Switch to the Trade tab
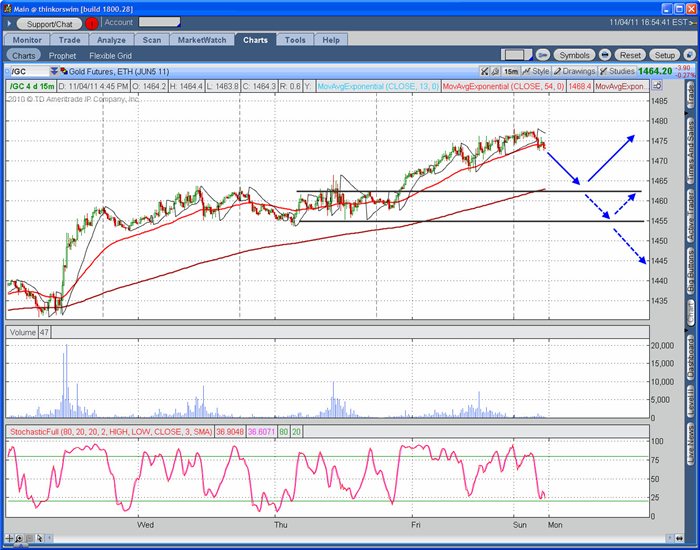The height and width of the screenshot is (550, 700). (70, 40)
